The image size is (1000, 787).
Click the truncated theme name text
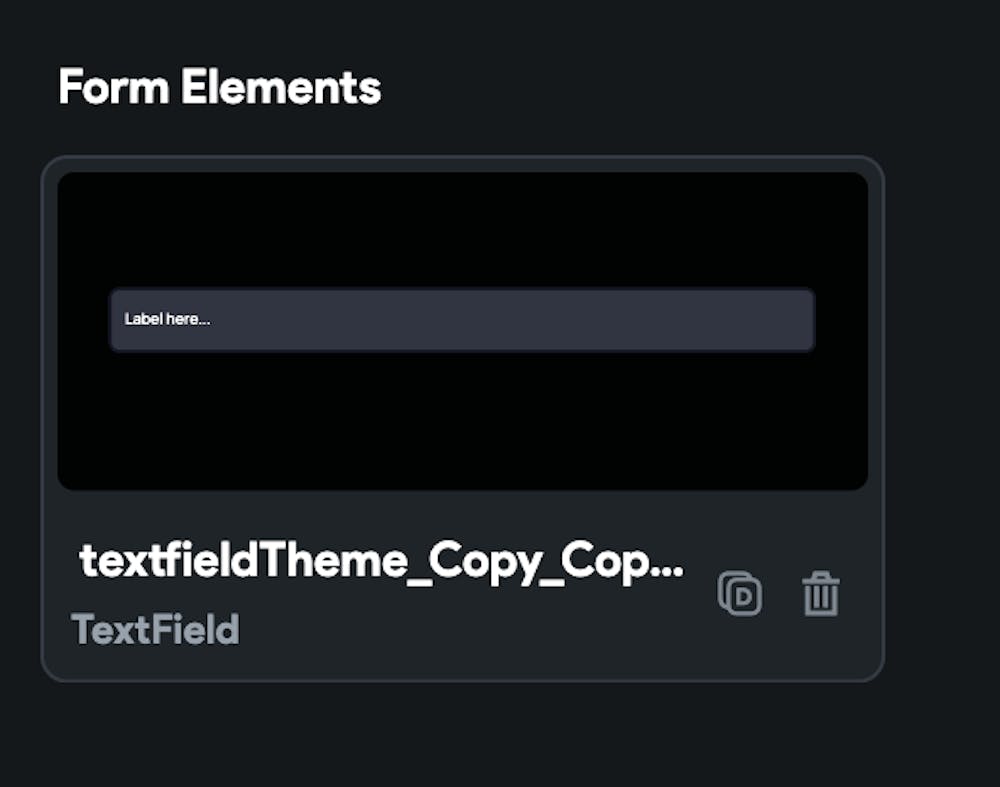382,561
